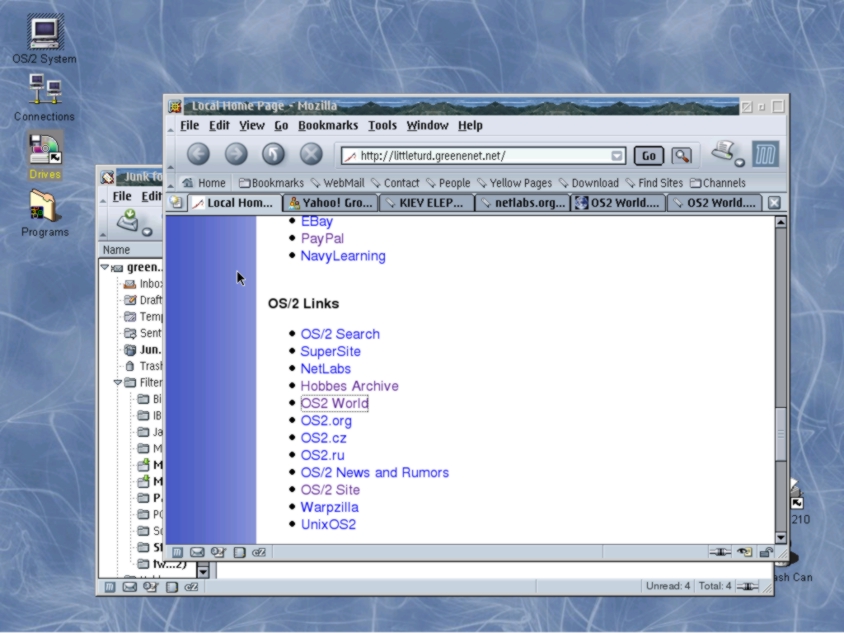Open Mail from the browser status bar
The image size is (844, 633).
point(197,552)
